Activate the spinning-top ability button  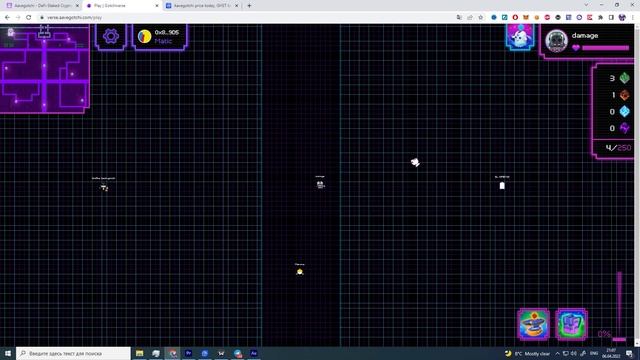pyautogui.click(x=533, y=324)
